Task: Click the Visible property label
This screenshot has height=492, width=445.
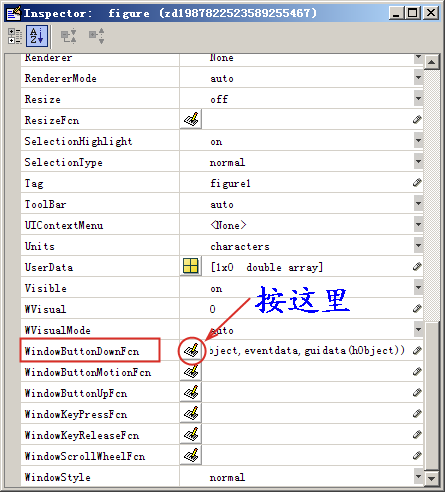Action: click(45, 288)
